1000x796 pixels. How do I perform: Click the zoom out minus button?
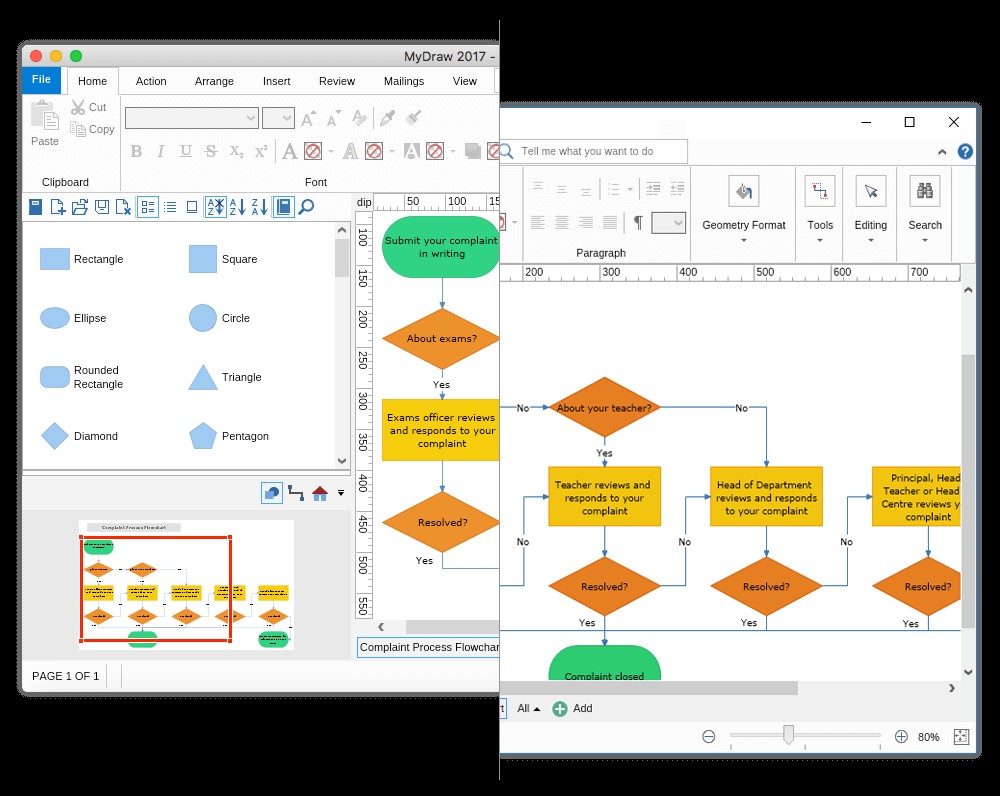click(709, 737)
